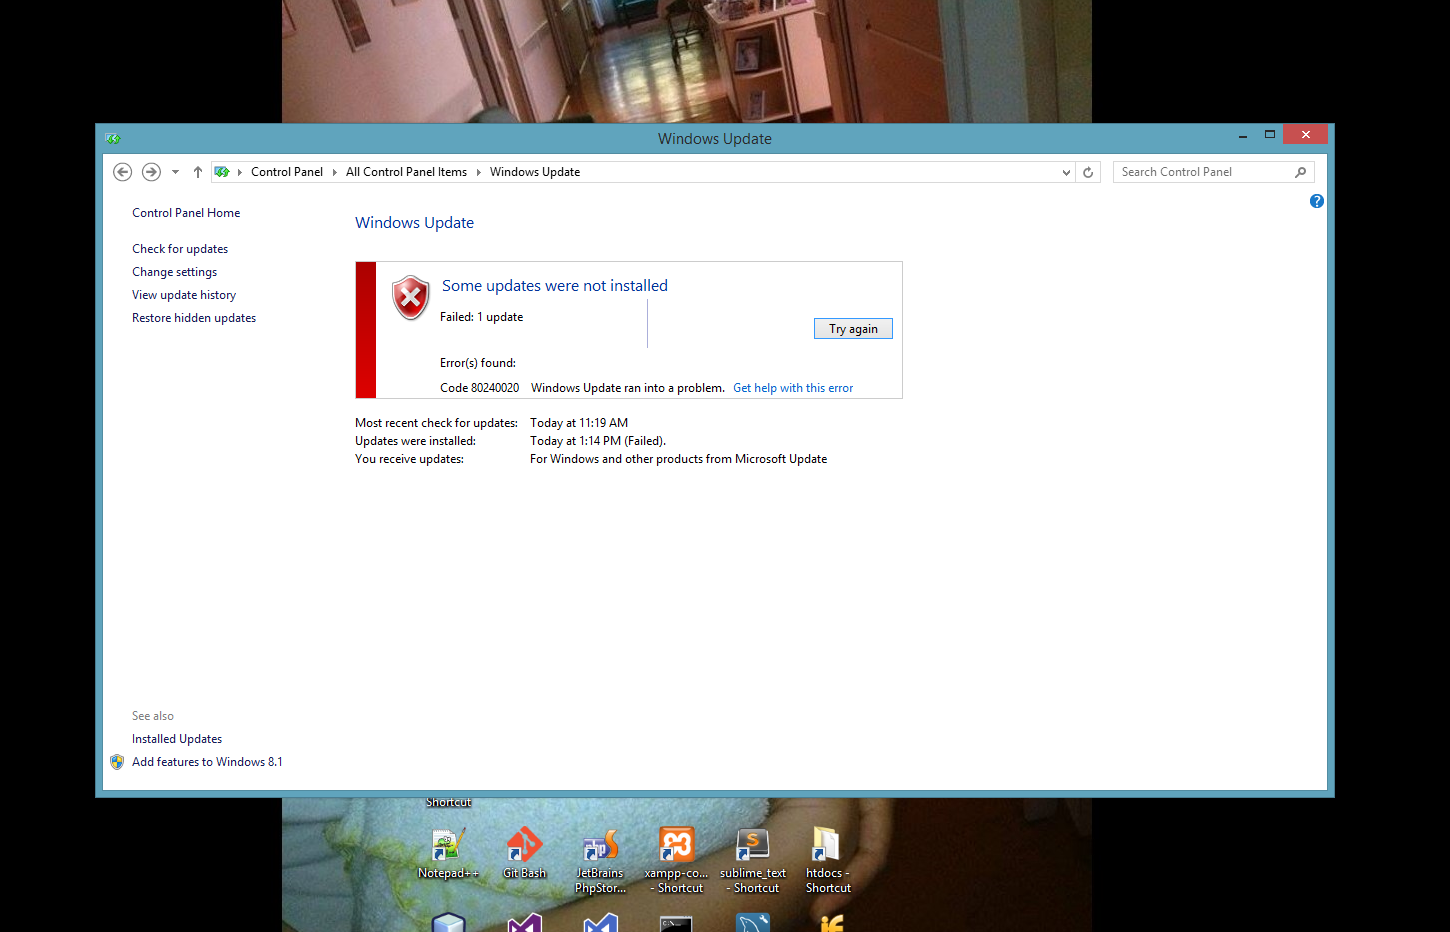Select the htdocs Shortcut folder icon

pos(828,861)
